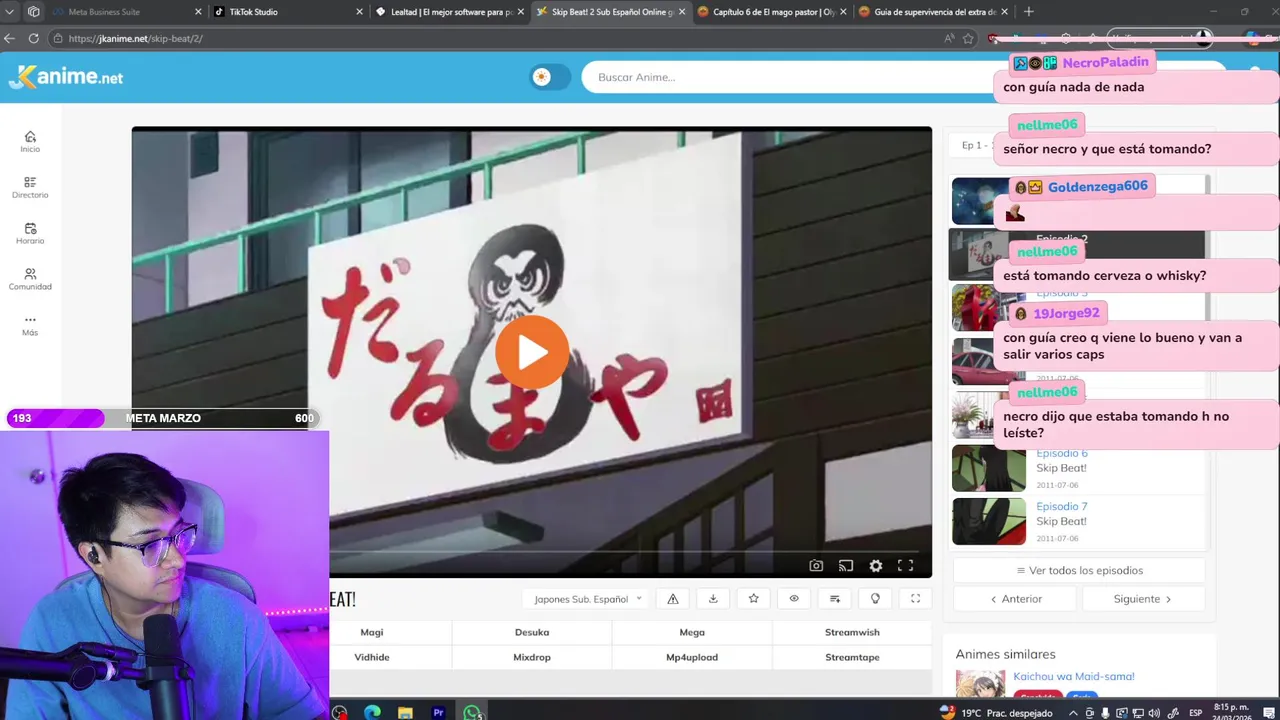The width and height of the screenshot is (1280, 720).
Task: Open a new browser tab with plus
Action: [1029, 12]
